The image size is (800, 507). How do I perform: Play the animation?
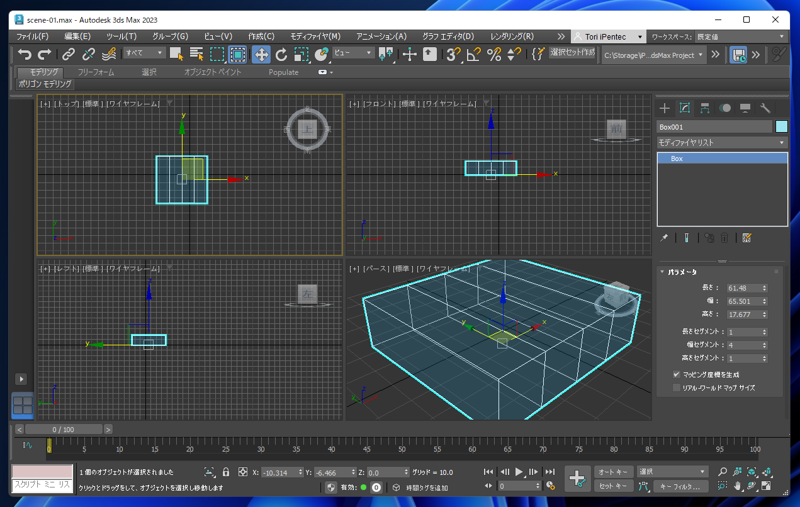(x=519, y=472)
